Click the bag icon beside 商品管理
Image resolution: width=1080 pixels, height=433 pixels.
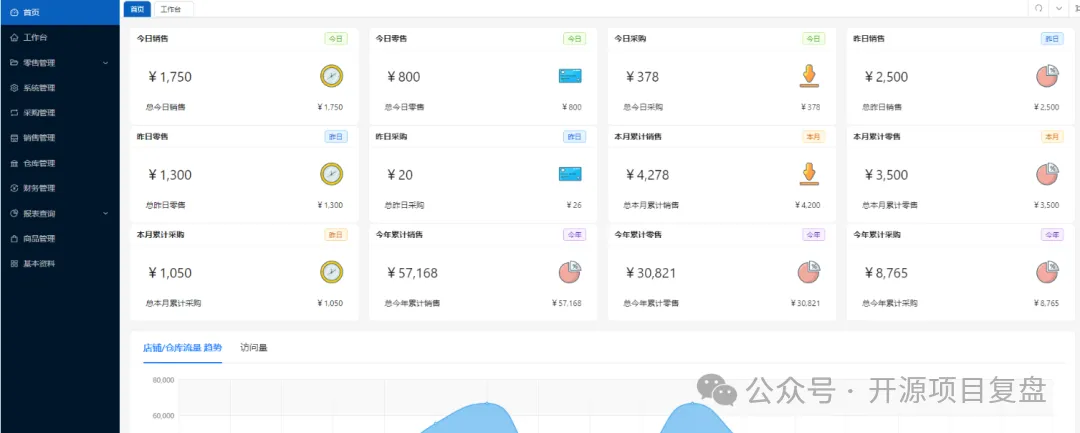click(x=14, y=239)
